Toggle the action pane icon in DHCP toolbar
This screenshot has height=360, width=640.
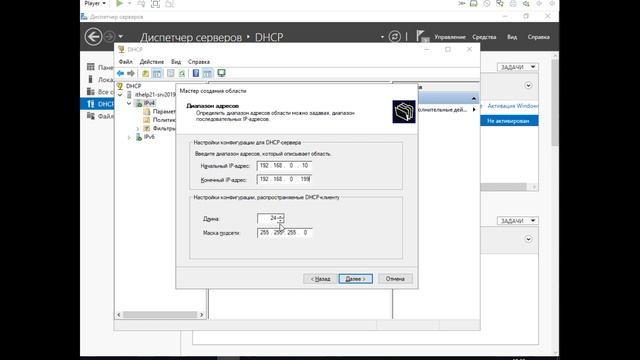207,73
